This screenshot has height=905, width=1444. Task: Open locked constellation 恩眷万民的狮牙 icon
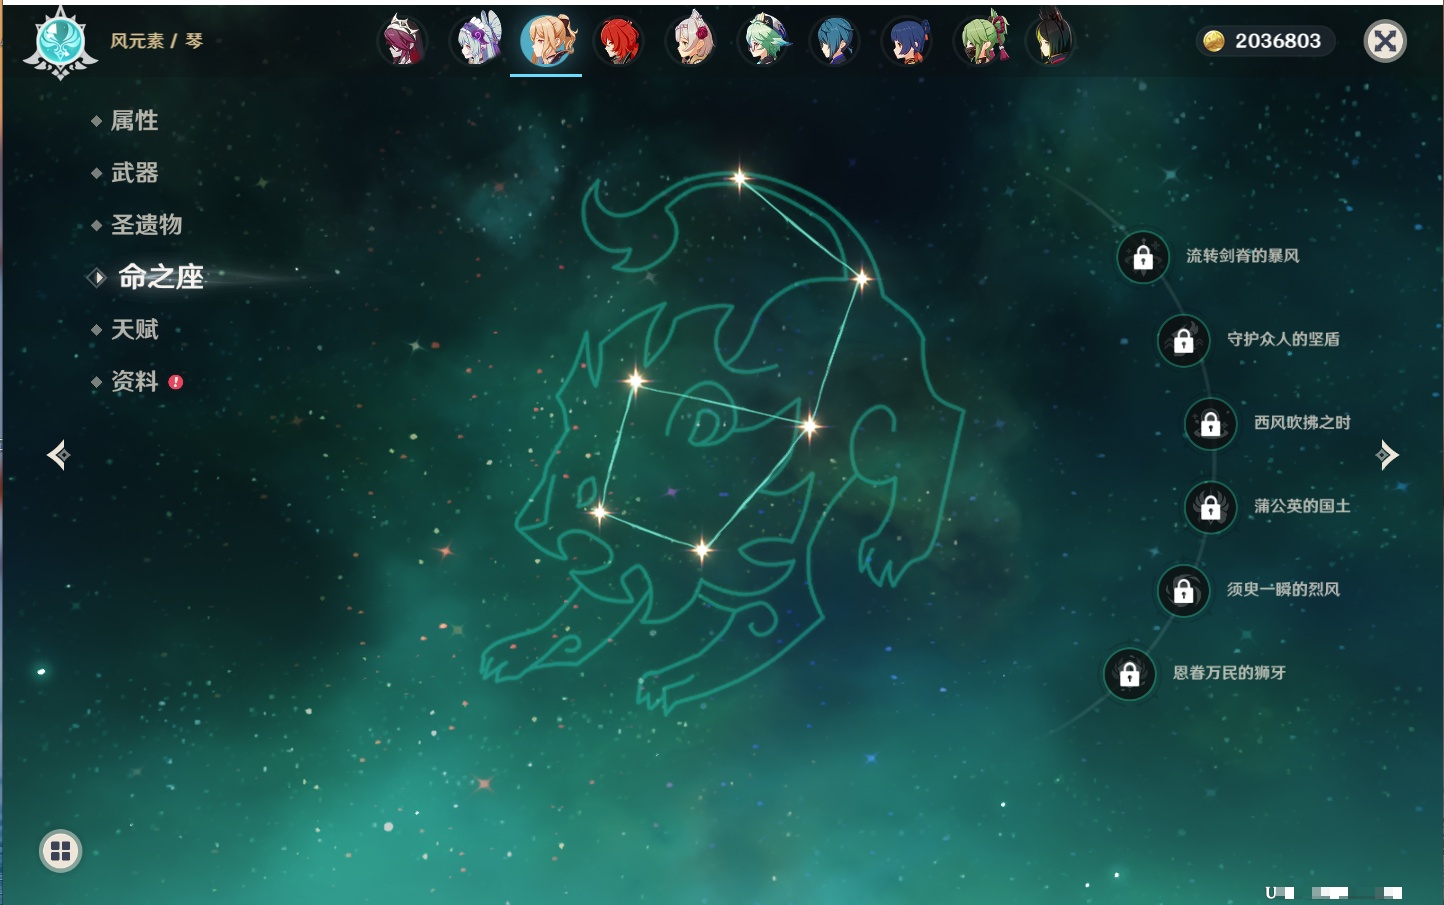[x=1130, y=674]
